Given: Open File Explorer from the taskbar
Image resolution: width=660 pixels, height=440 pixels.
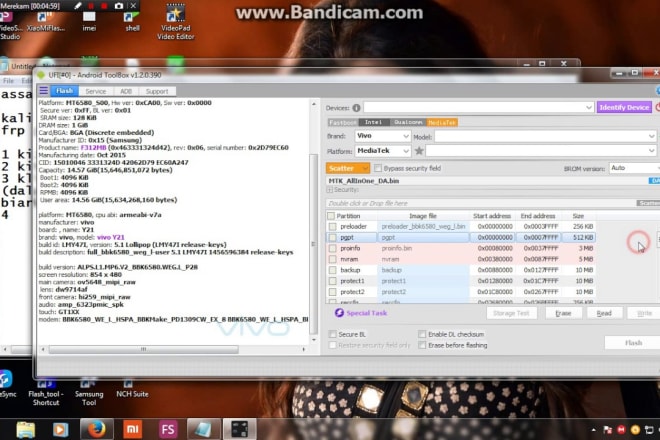Looking at the screenshot, I should 26,429.
